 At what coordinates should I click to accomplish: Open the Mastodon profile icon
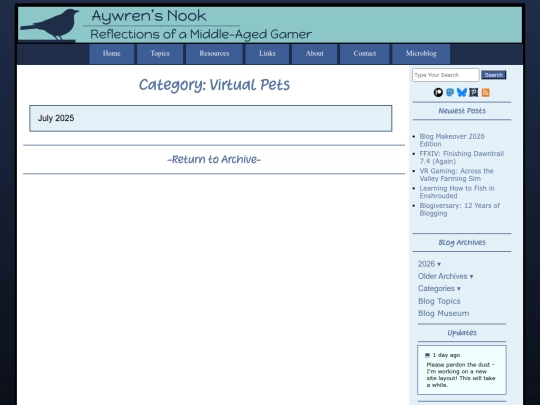click(450, 92)
